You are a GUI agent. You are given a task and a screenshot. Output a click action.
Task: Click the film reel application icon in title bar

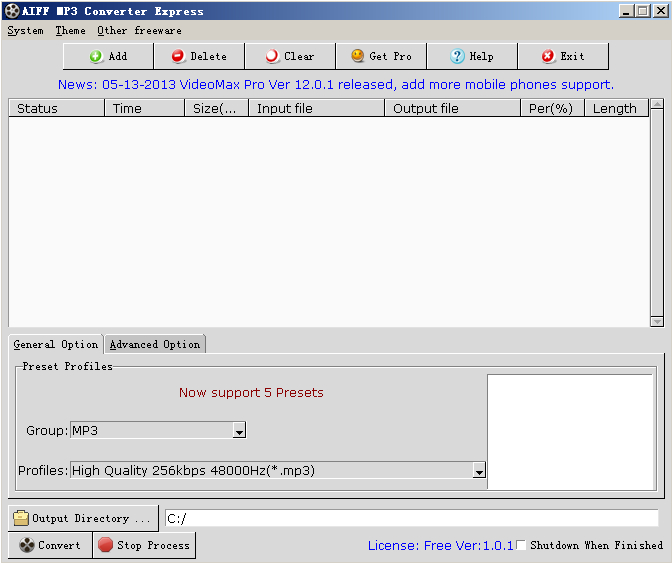tap(12, 11)
